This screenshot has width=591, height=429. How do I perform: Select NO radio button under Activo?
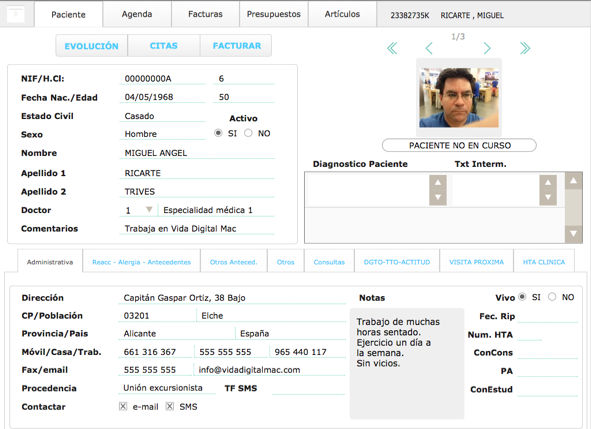pyautogui.click(x=248, y=133)
